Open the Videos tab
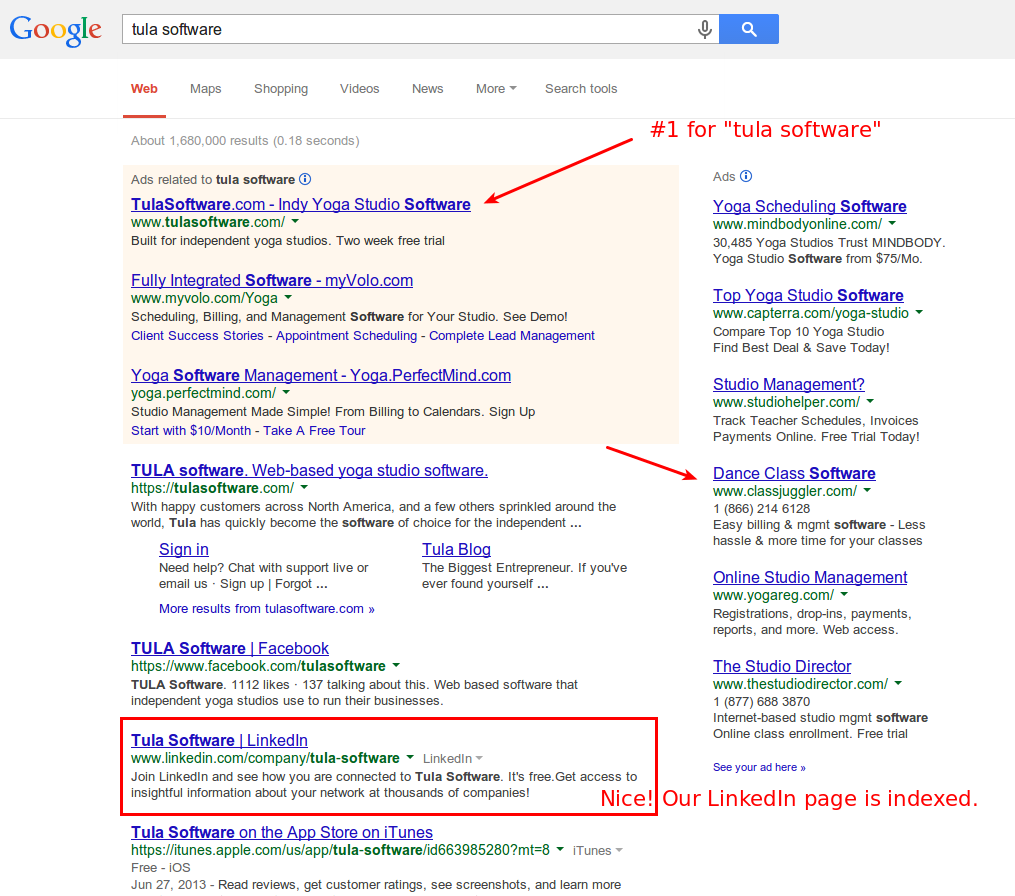Viewport: 1015px width, 896px height. point(359,89)
